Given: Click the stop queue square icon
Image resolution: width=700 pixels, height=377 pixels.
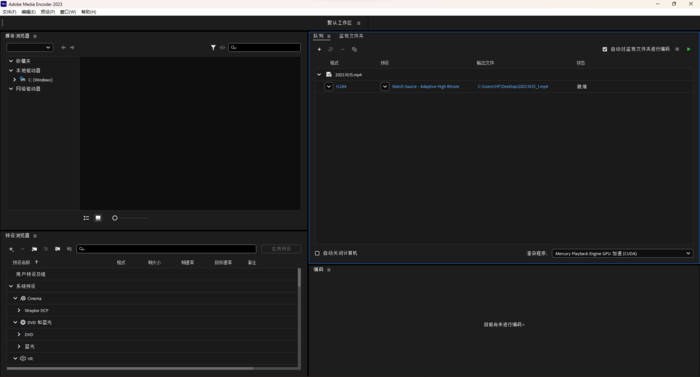Looking at the screenshot, I should click(677, 49).
